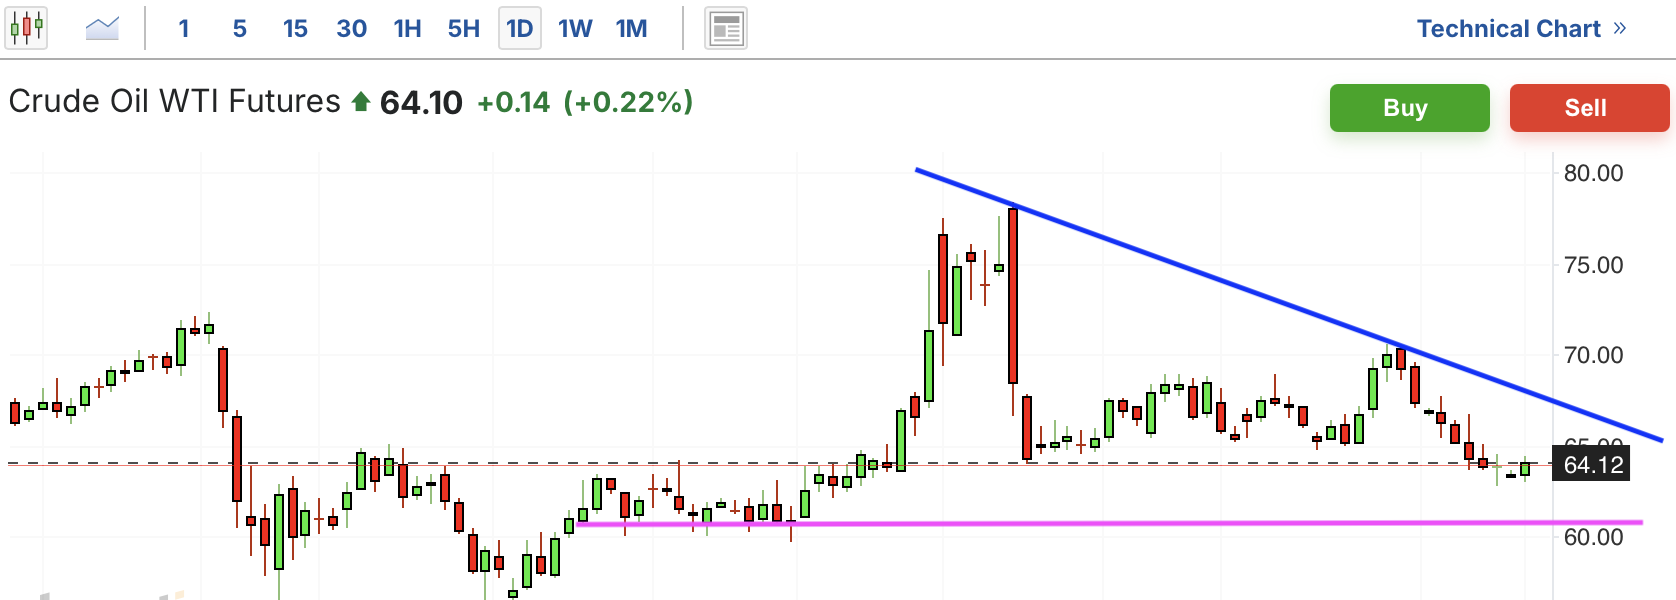This screenshot has width=1676, height=600.
Task: Select the magenta horizontal support line
Action: tap(1110, 523)
